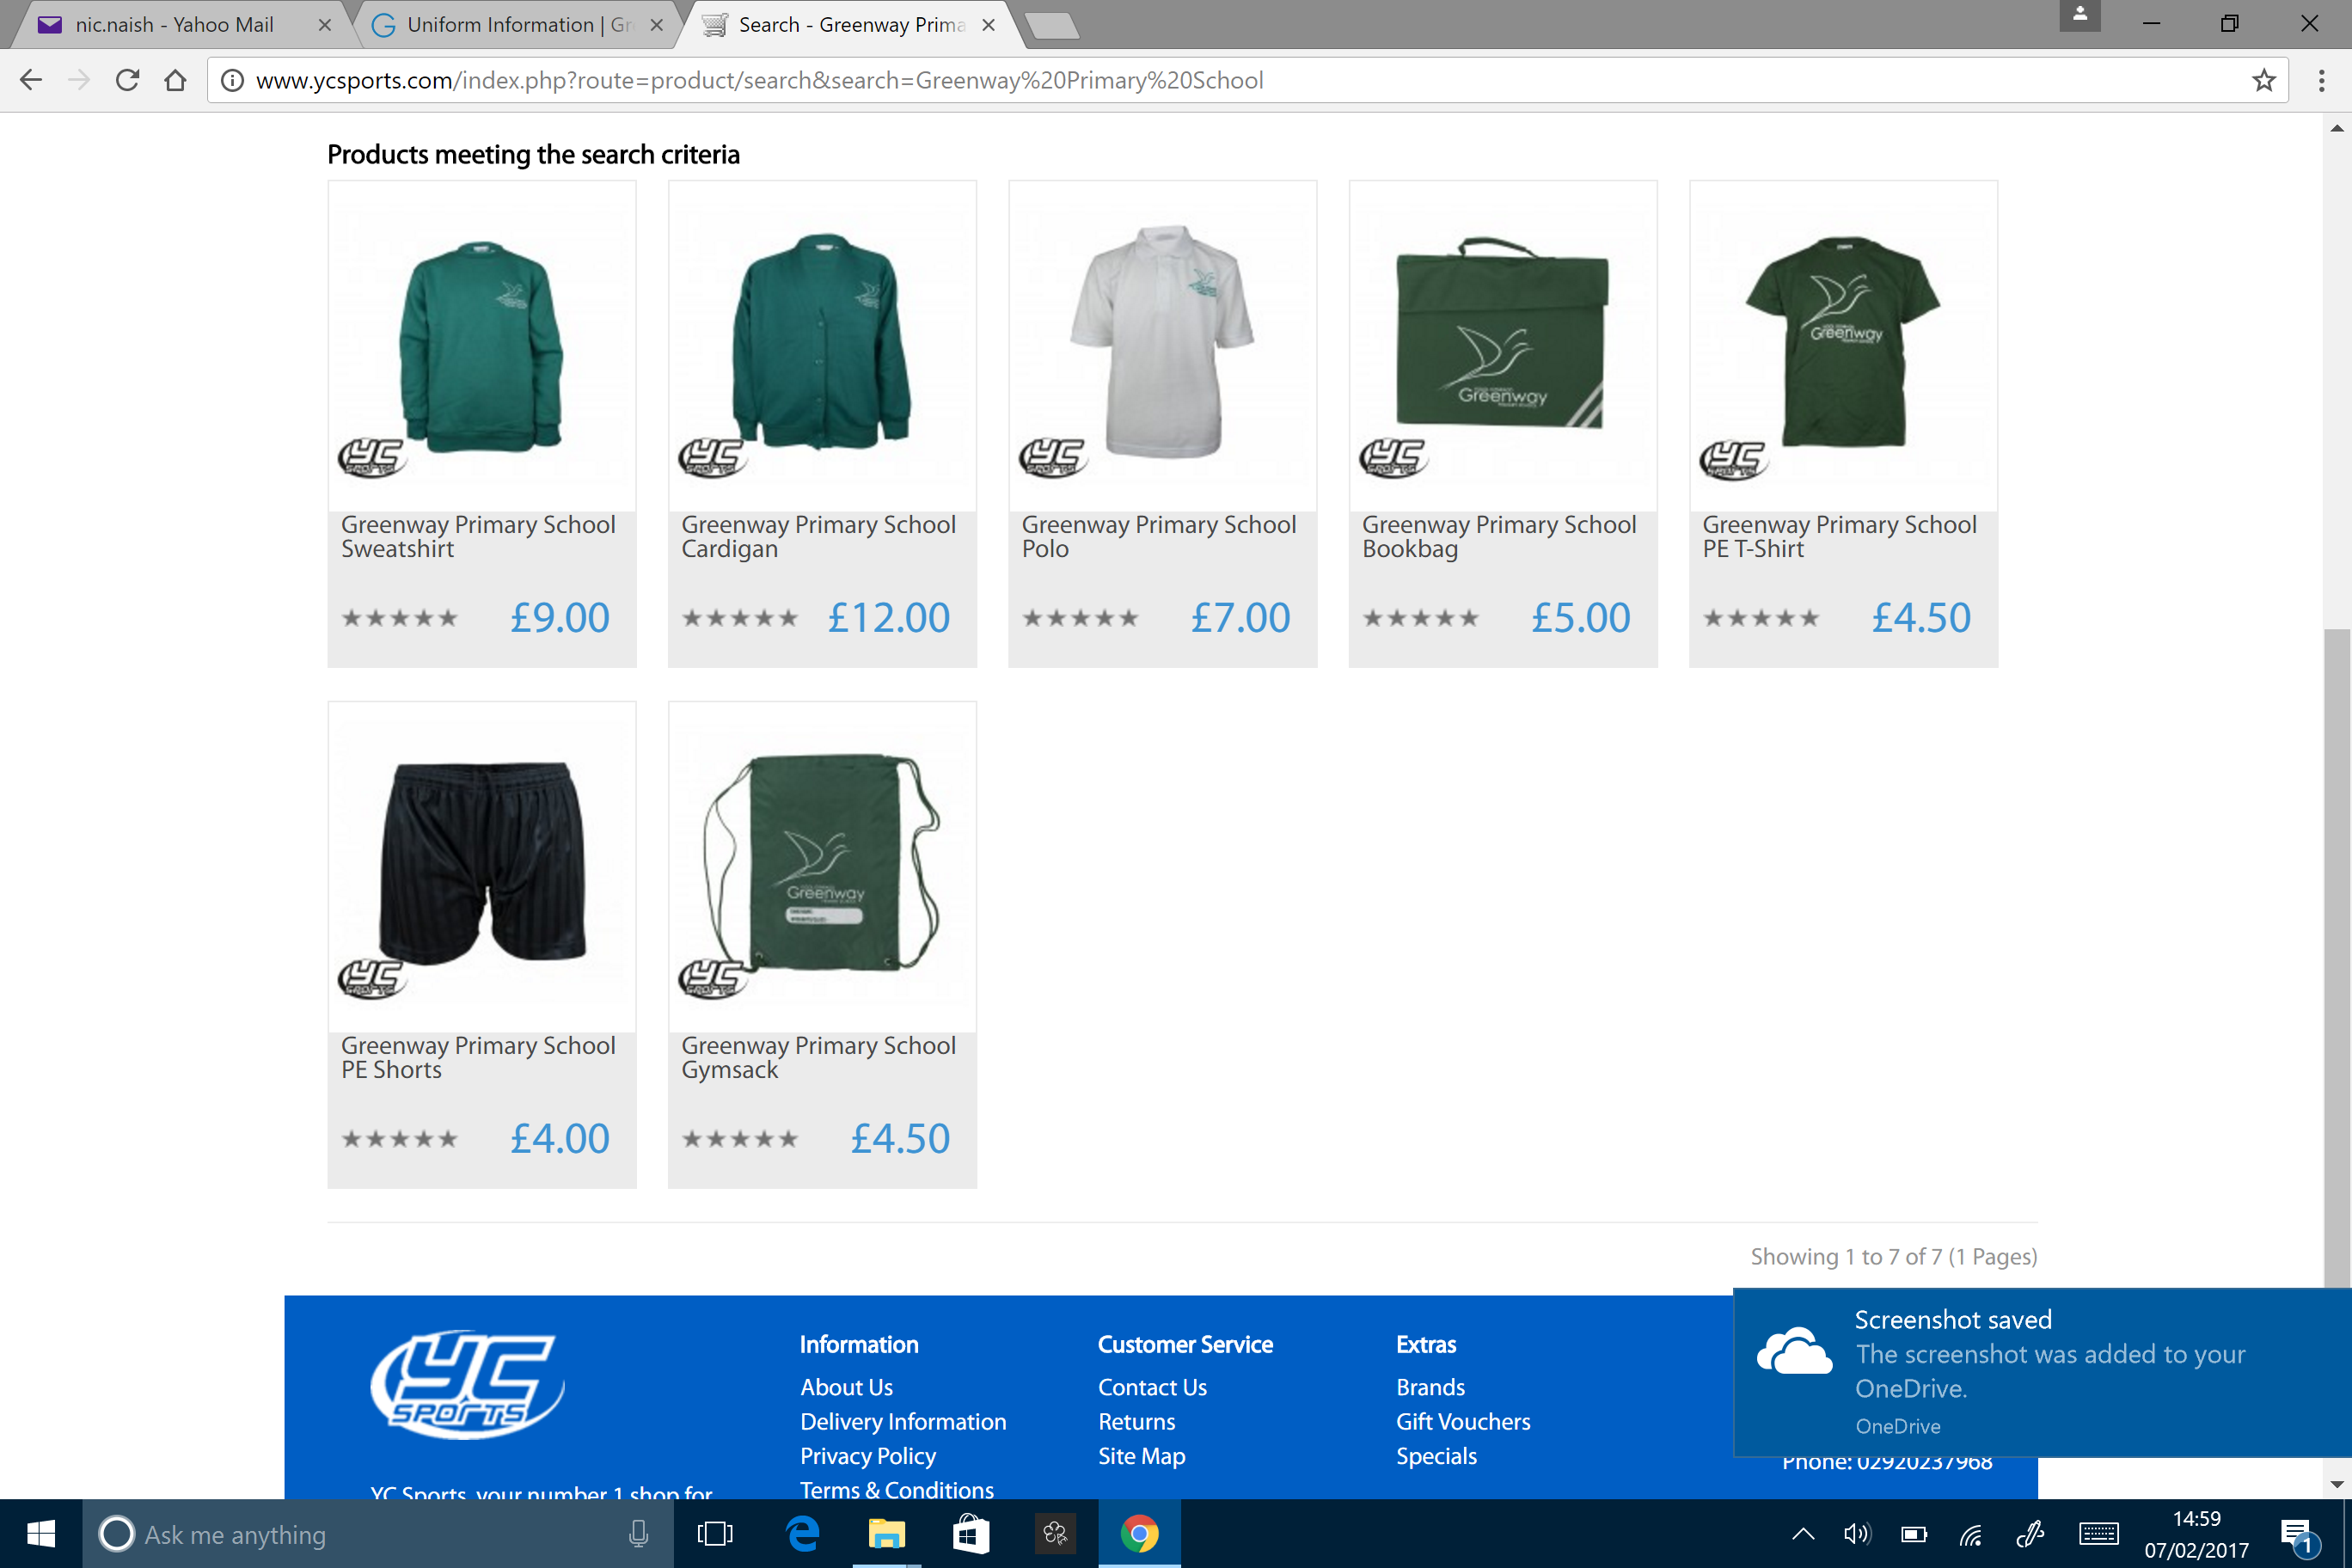The height and width of the screenshot is (1568, 2352).
Task: Close the Search - Greenway Primary tab
Action: 988,25
